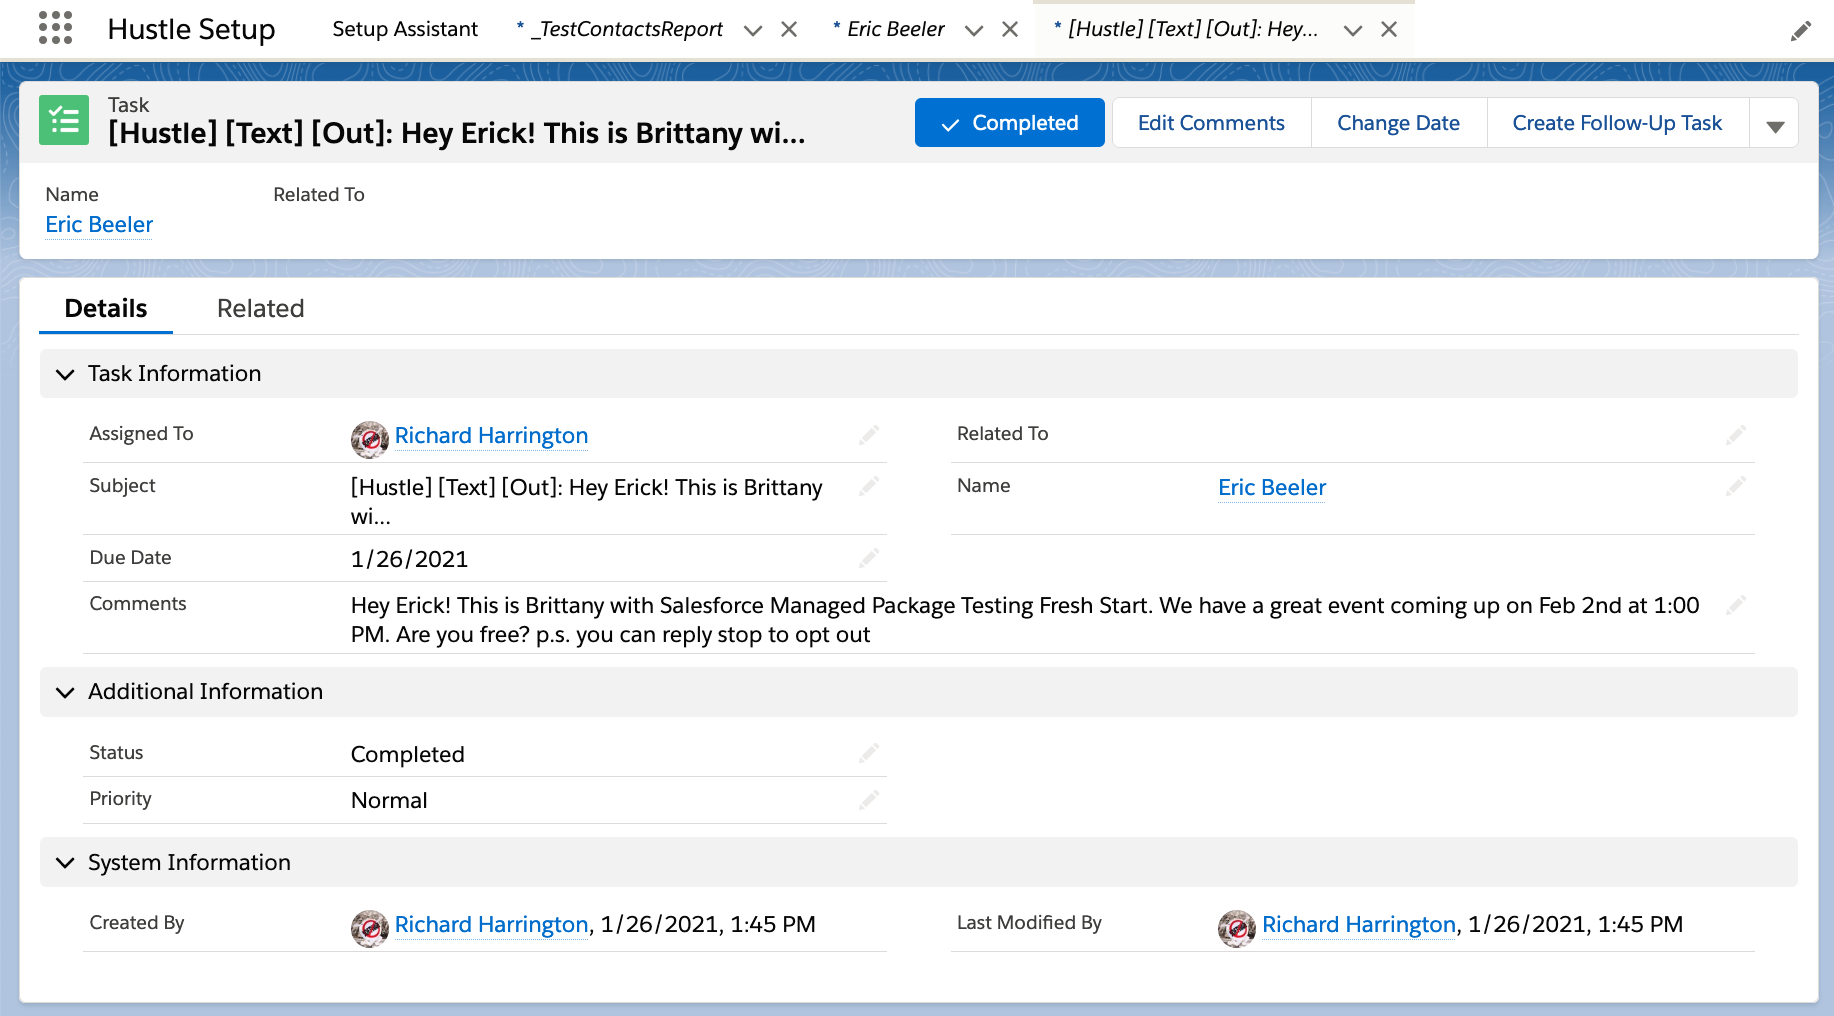1834x1016 pixels.
Task: Click the Hustle Setup app name
Action: tap(191, 29)
